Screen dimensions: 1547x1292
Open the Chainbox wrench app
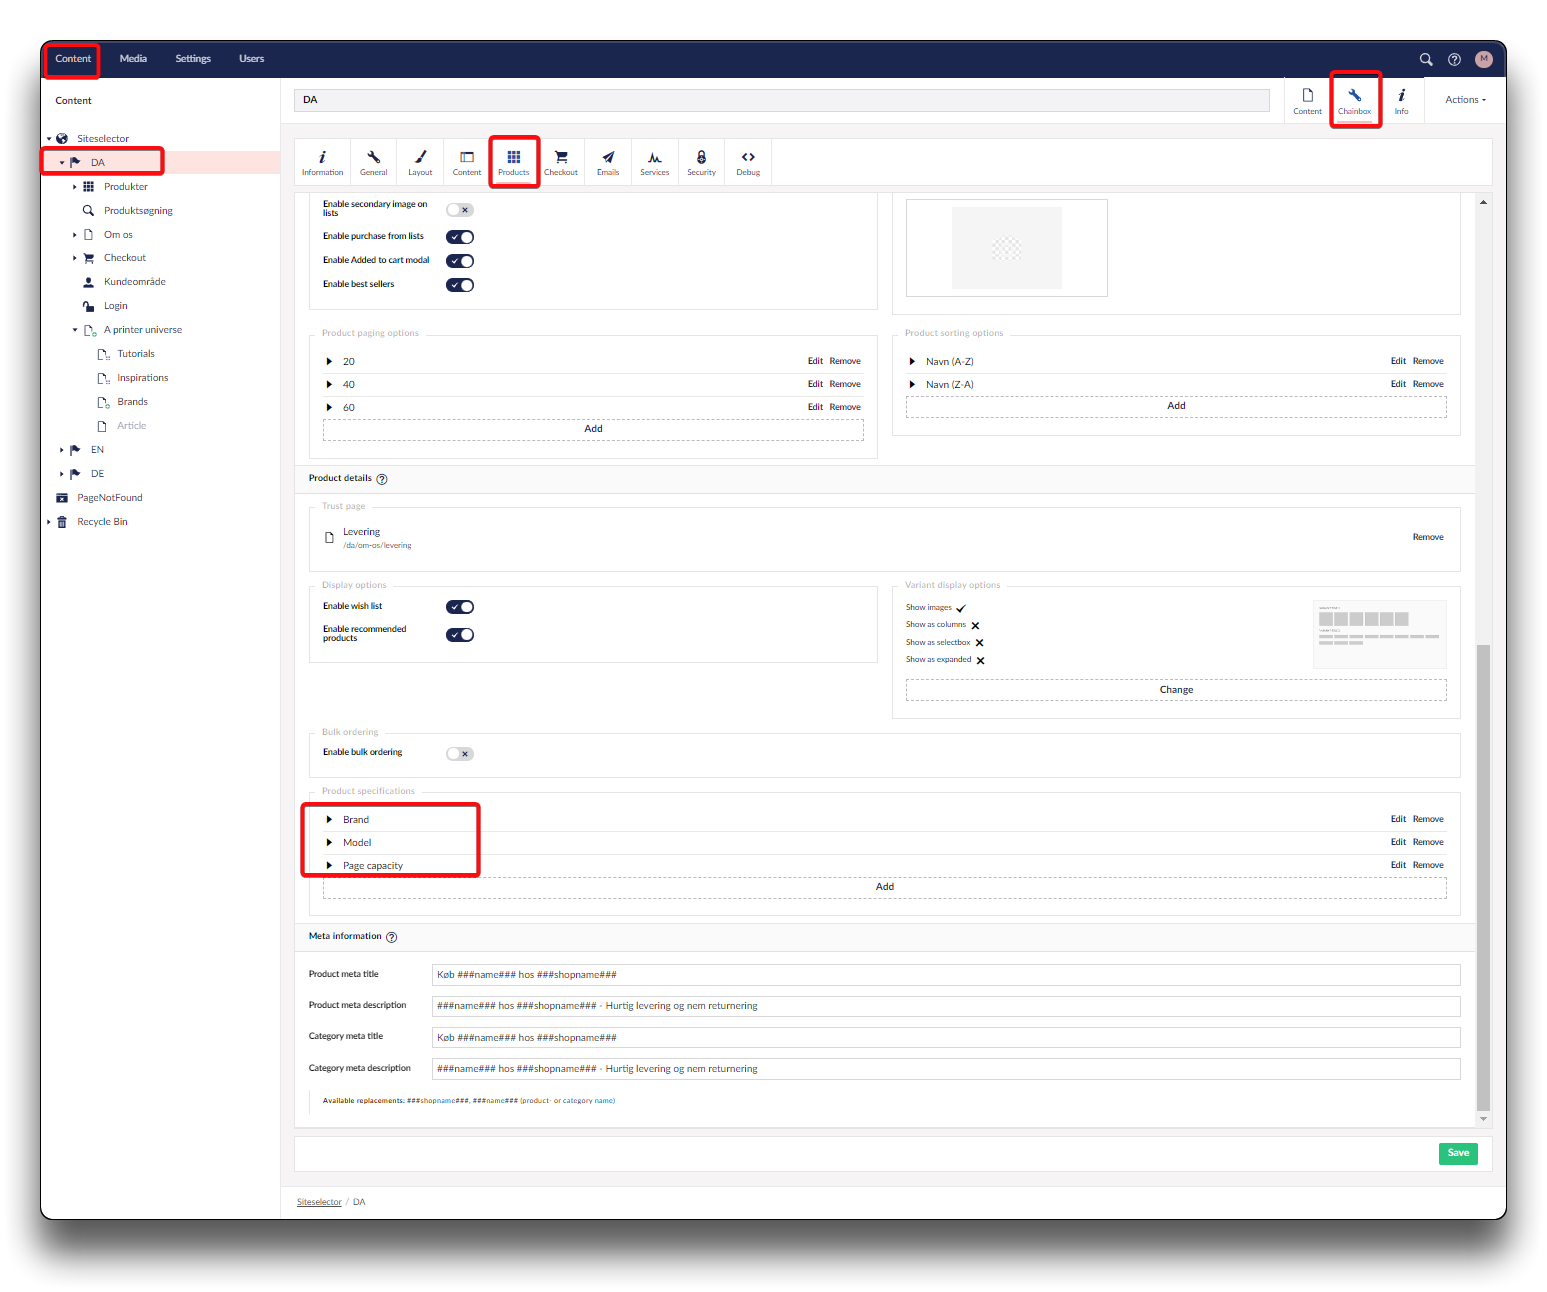pos(1354,100)
